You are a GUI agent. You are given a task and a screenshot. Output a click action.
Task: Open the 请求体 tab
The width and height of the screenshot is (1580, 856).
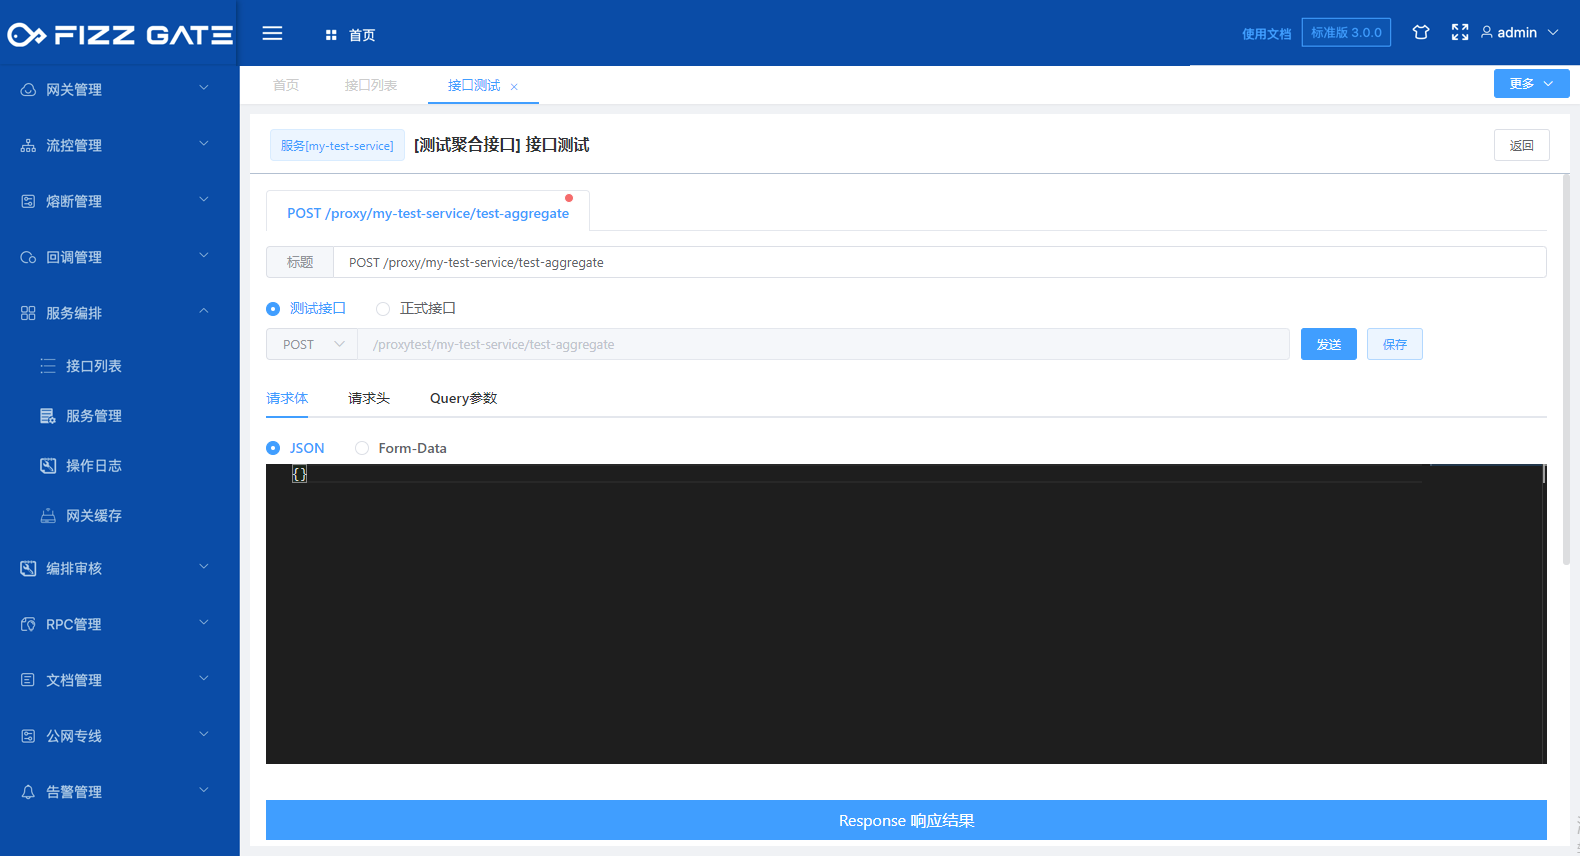287,398
